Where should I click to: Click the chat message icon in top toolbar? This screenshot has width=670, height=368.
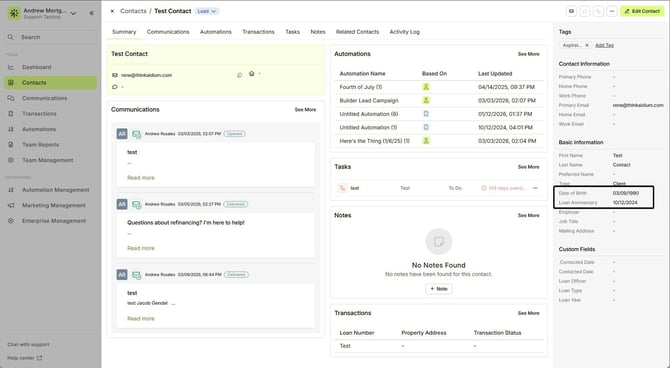pyautogui.click(x=585, y=11)
